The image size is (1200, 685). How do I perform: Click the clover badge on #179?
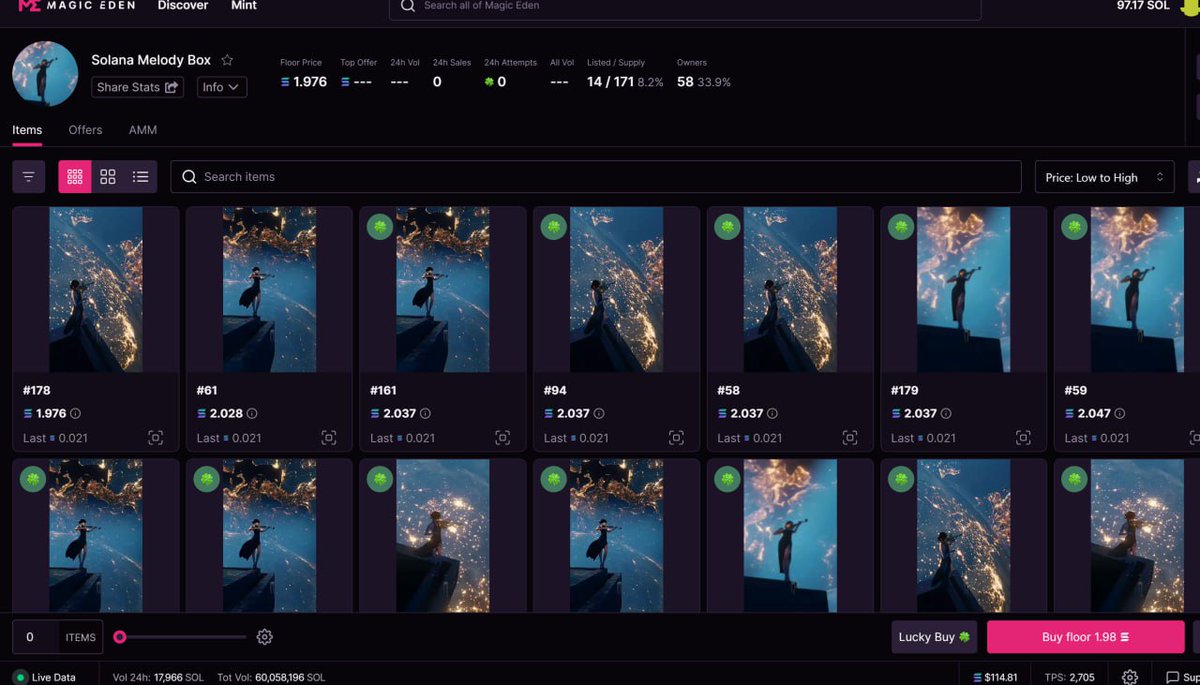tap(900, 227)
